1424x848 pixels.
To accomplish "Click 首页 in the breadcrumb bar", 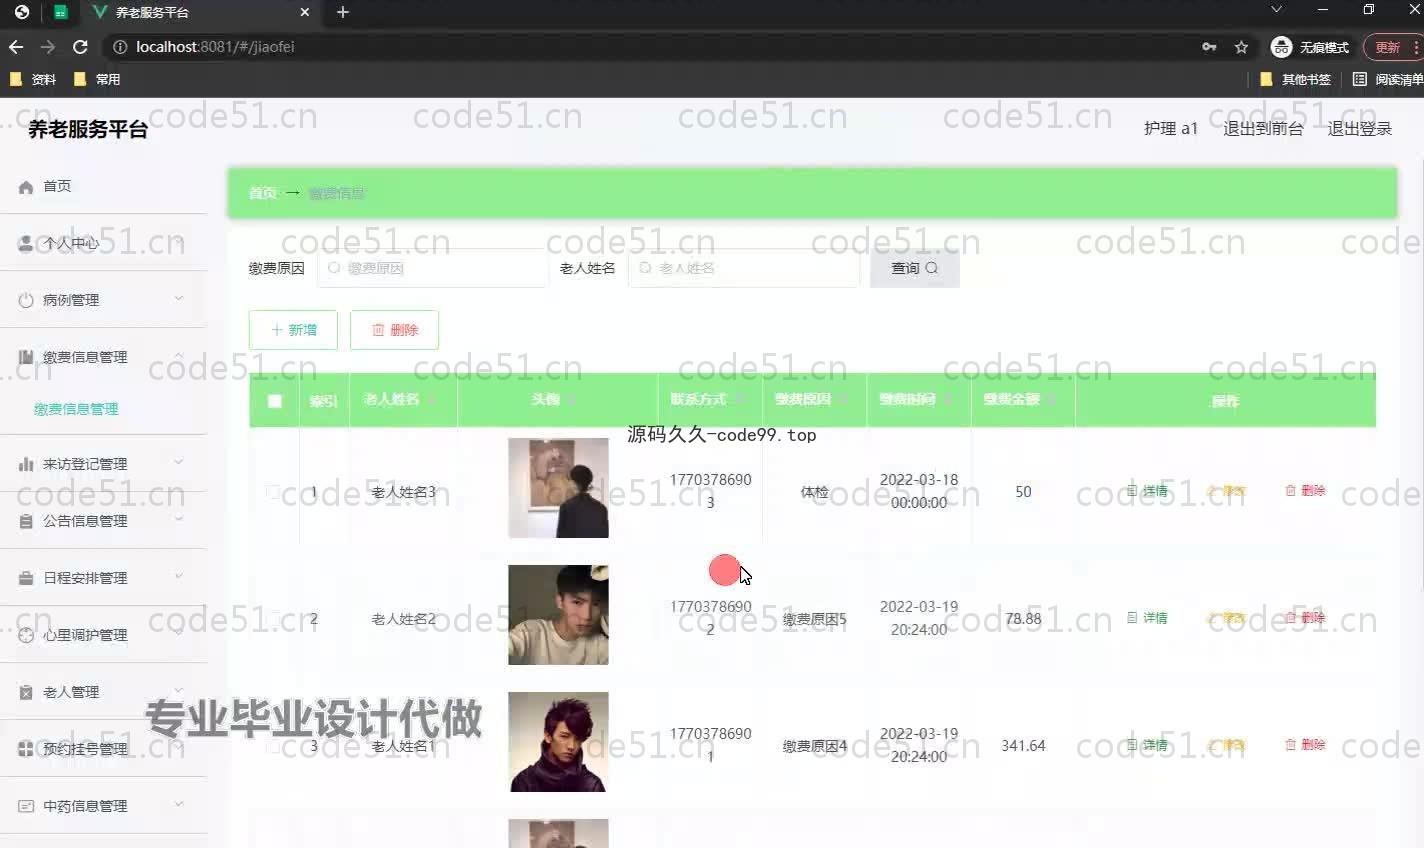I will point(262,193).
